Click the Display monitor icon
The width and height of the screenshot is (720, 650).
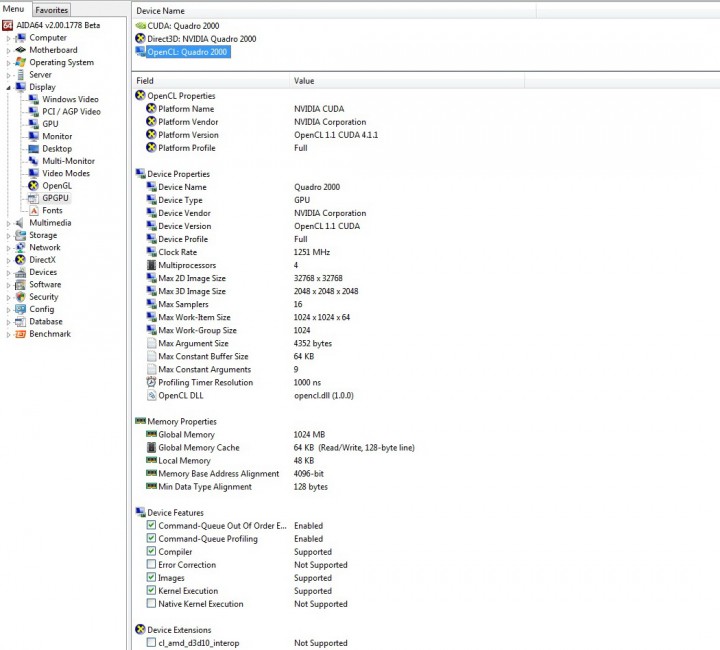pos(21,87)
